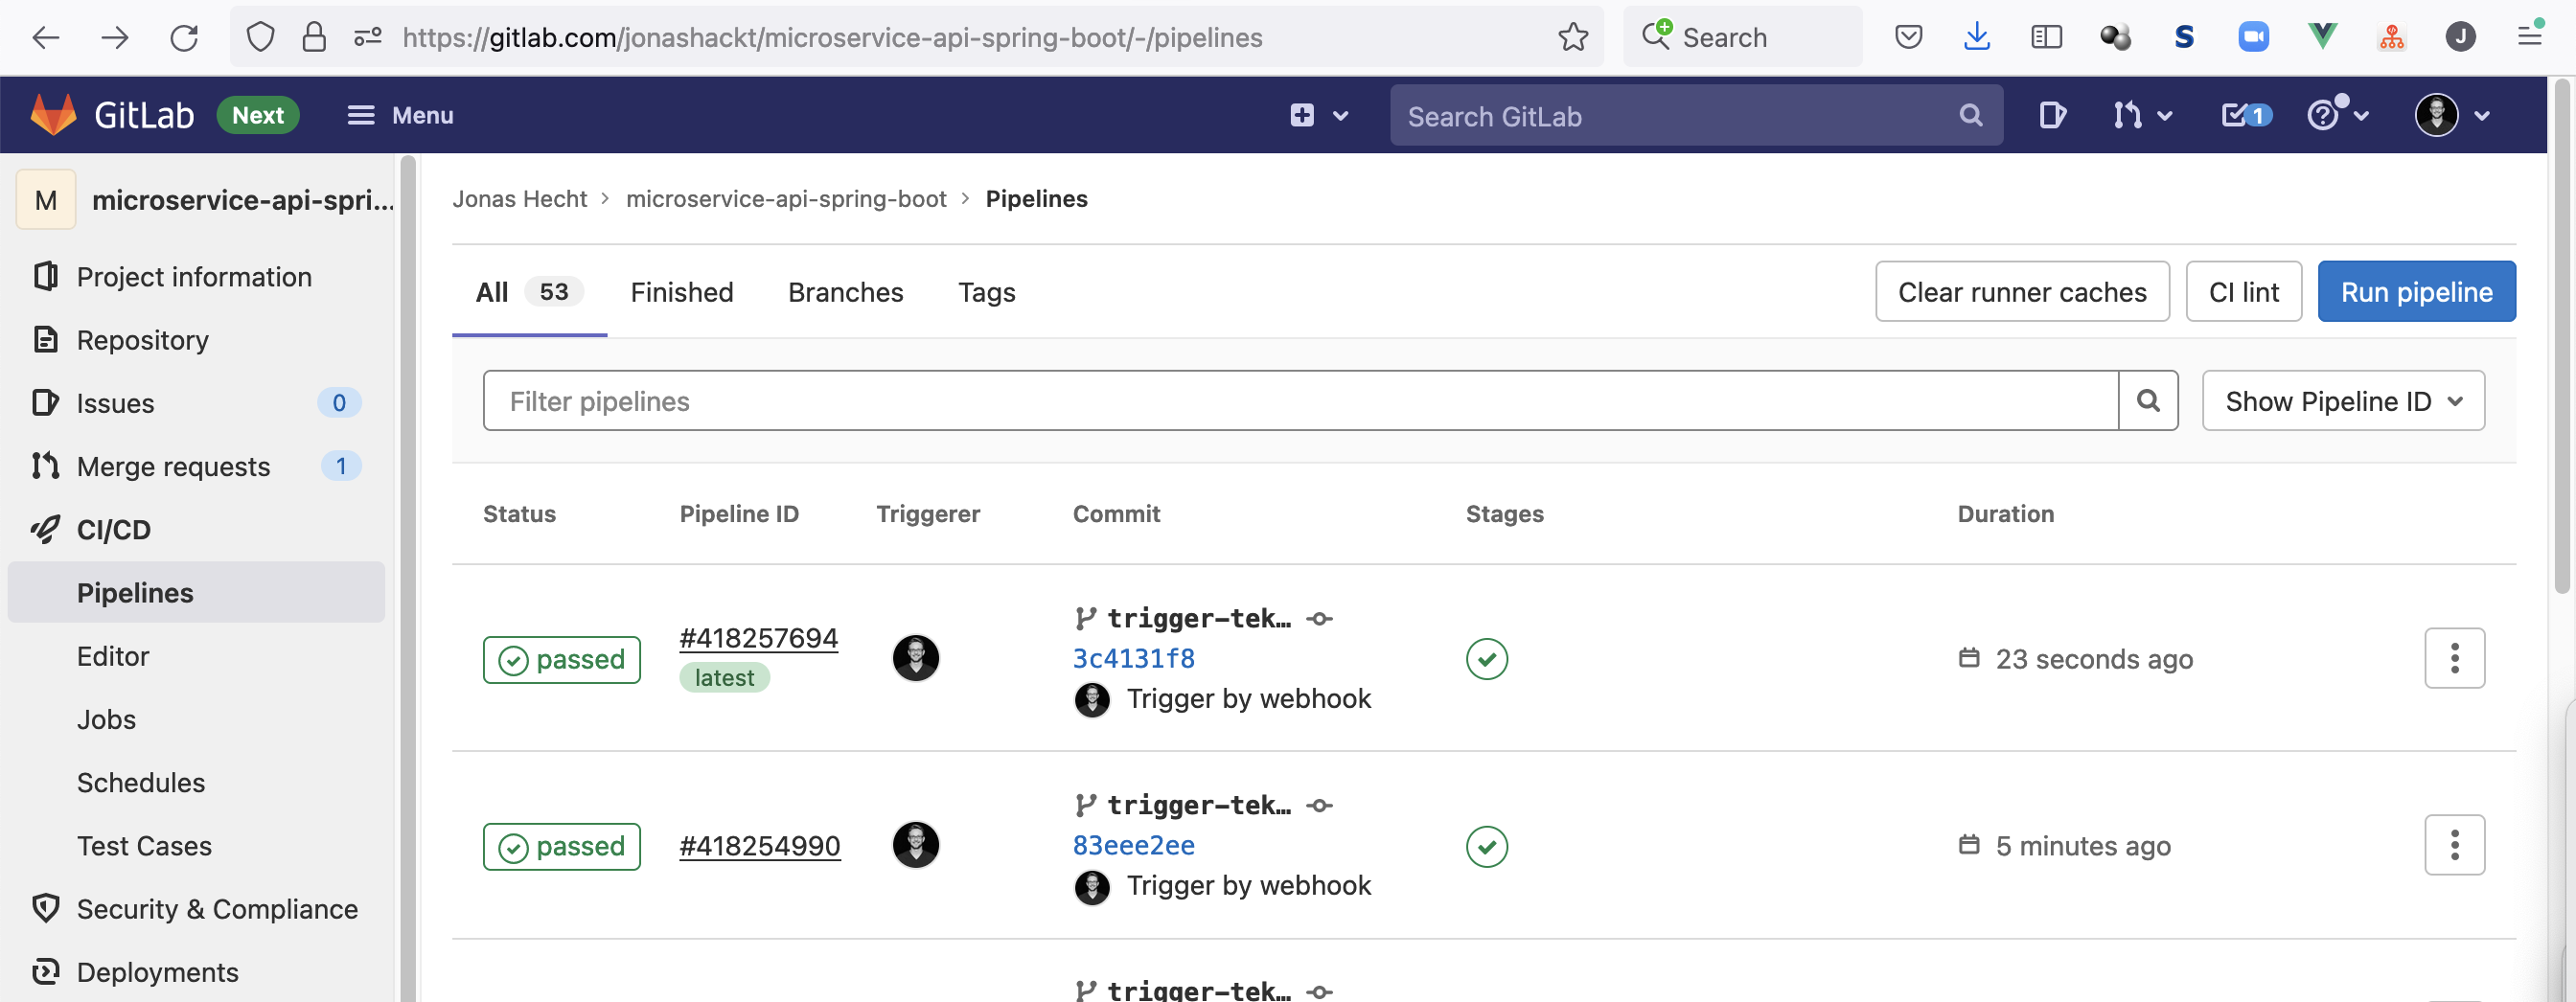The height and width of the screenshot is (1002, 2576).
Task: Click the GitLab fox logo
Action: point(53,115)
